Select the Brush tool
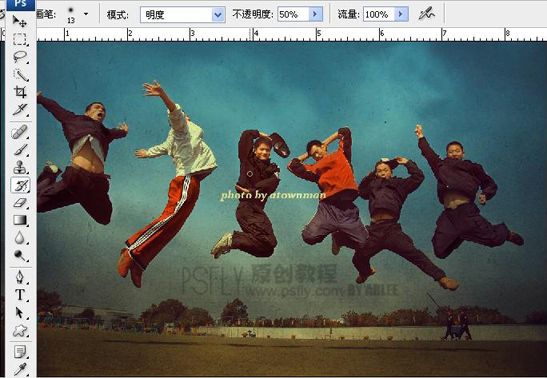Screen dimensions: 547x378 coord(20,150)
